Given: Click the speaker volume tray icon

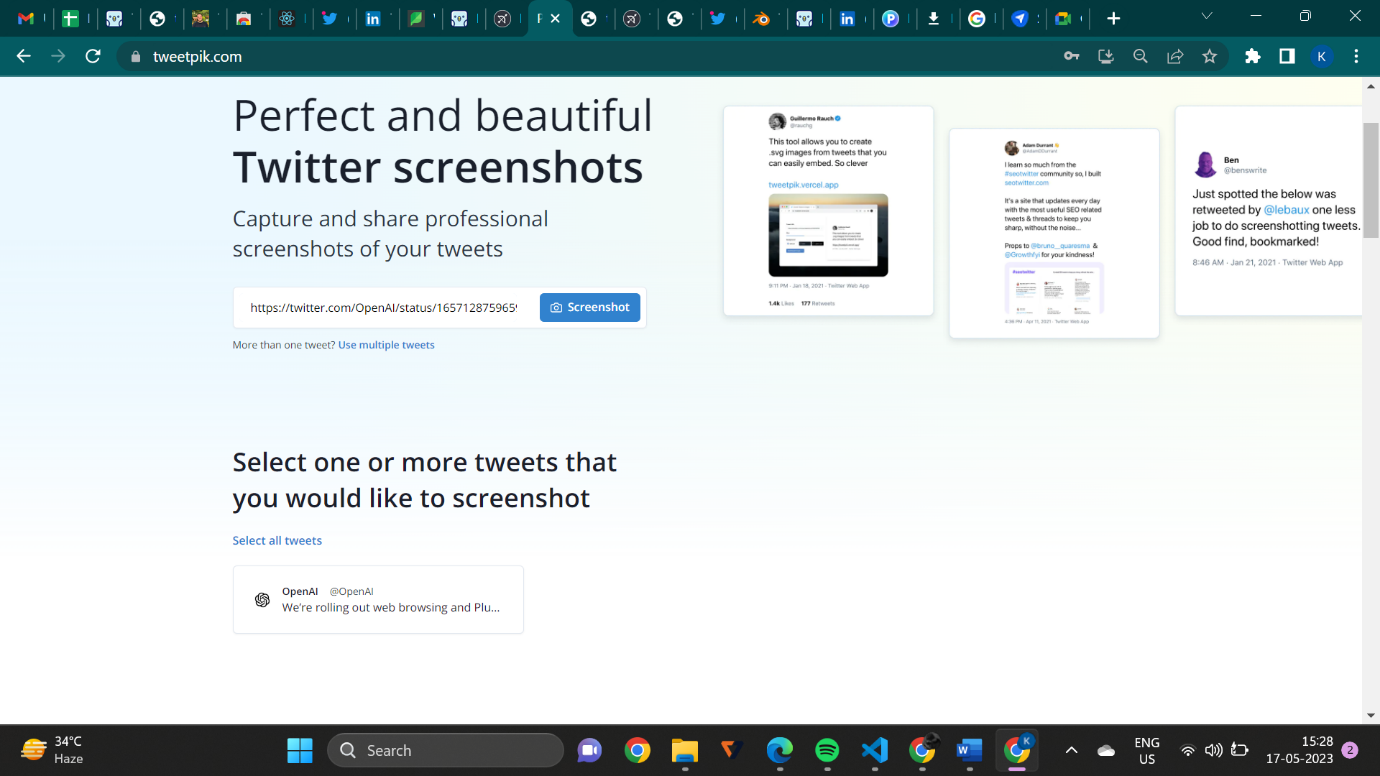Looking at the screenshot, I should (1213, 750).
